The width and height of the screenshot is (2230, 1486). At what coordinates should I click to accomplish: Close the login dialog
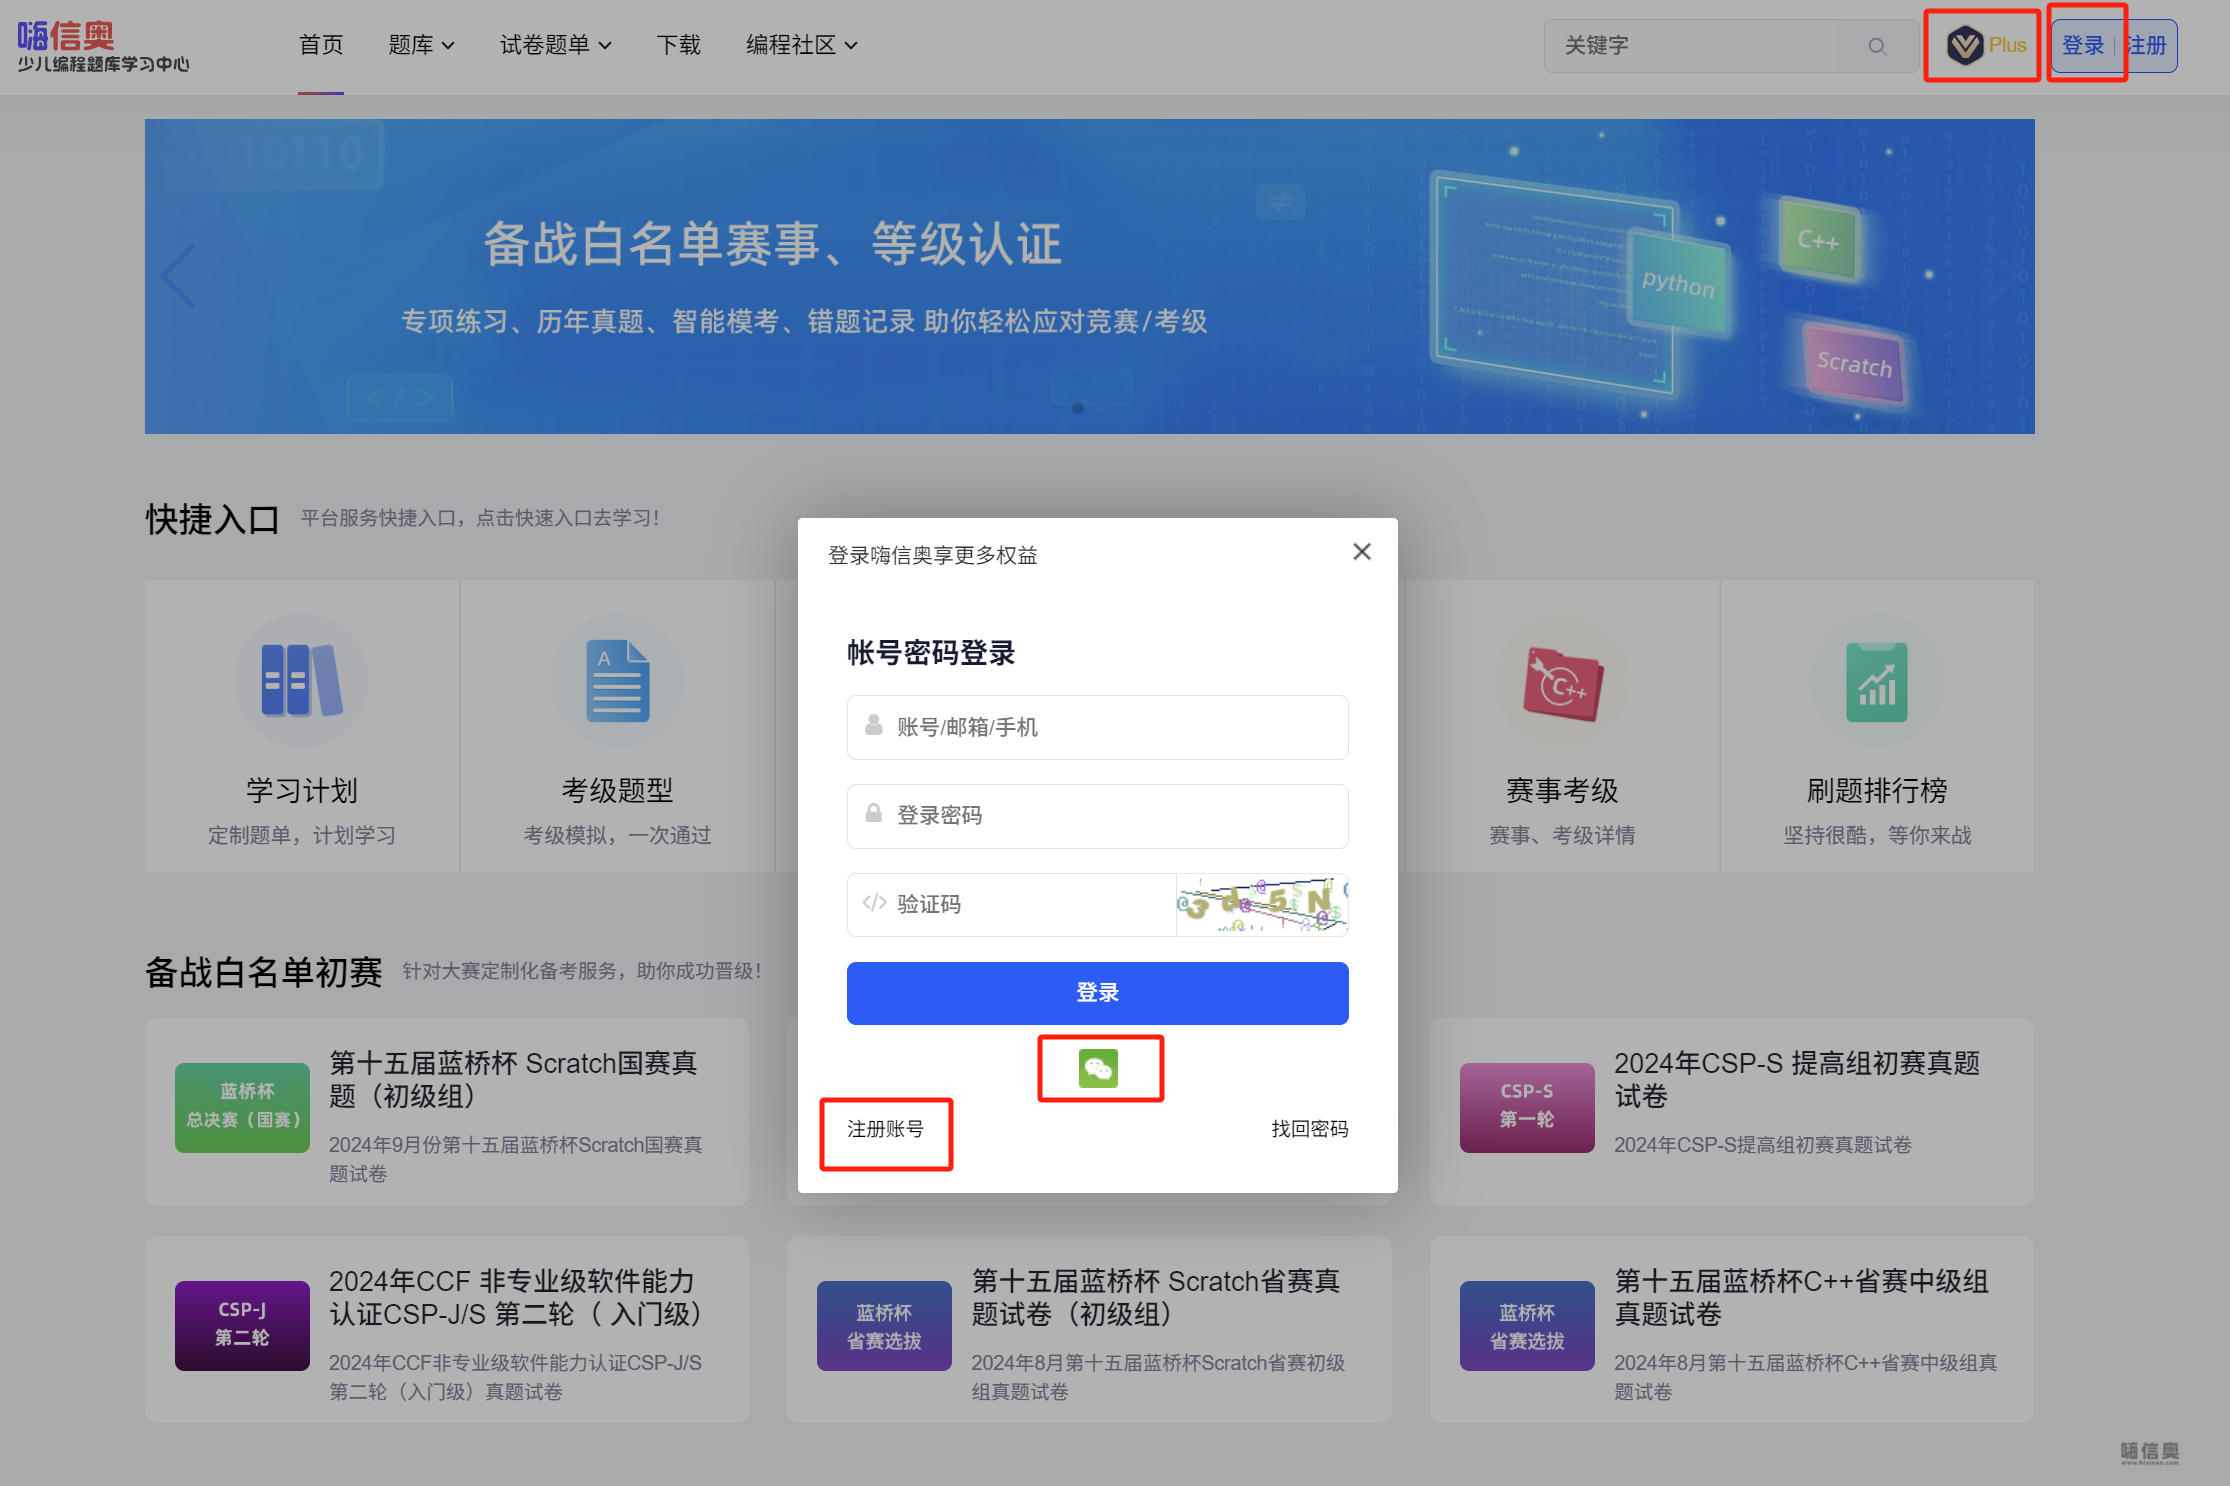[x=1362, y=552]
